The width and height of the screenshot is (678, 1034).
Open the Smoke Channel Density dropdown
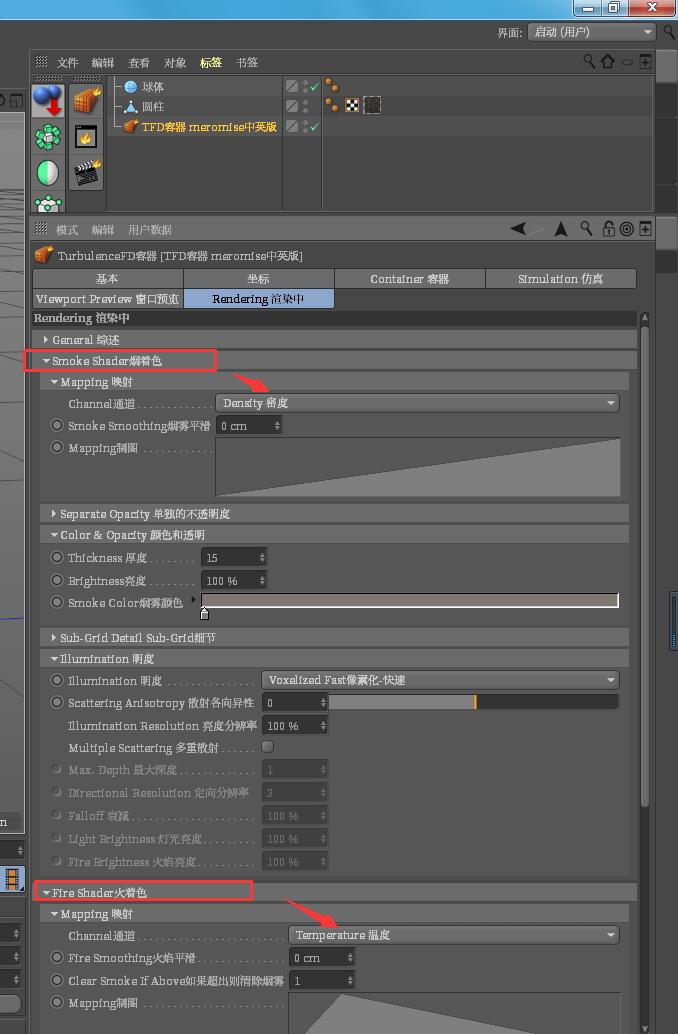coord(417,403)
